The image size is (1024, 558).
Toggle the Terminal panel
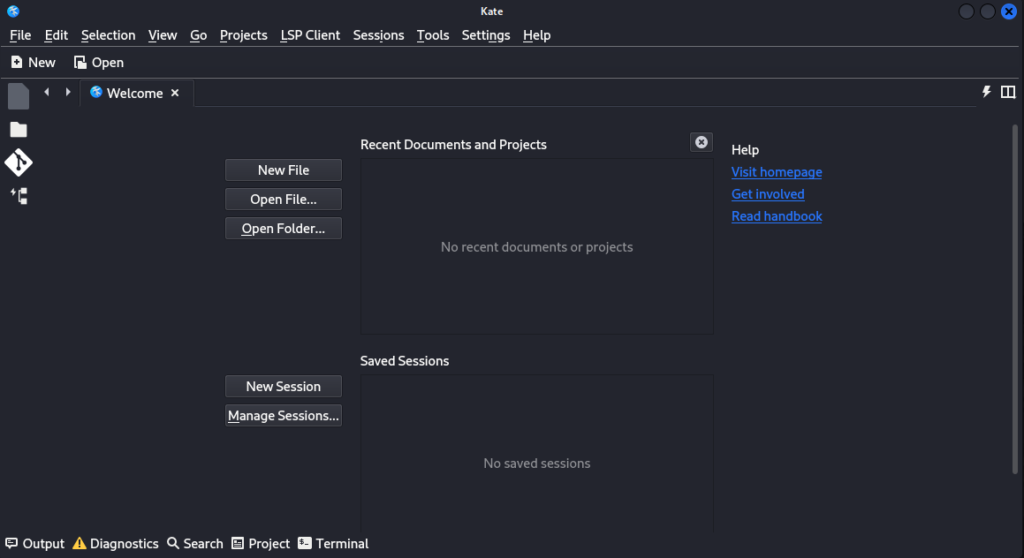click(333, 544)
